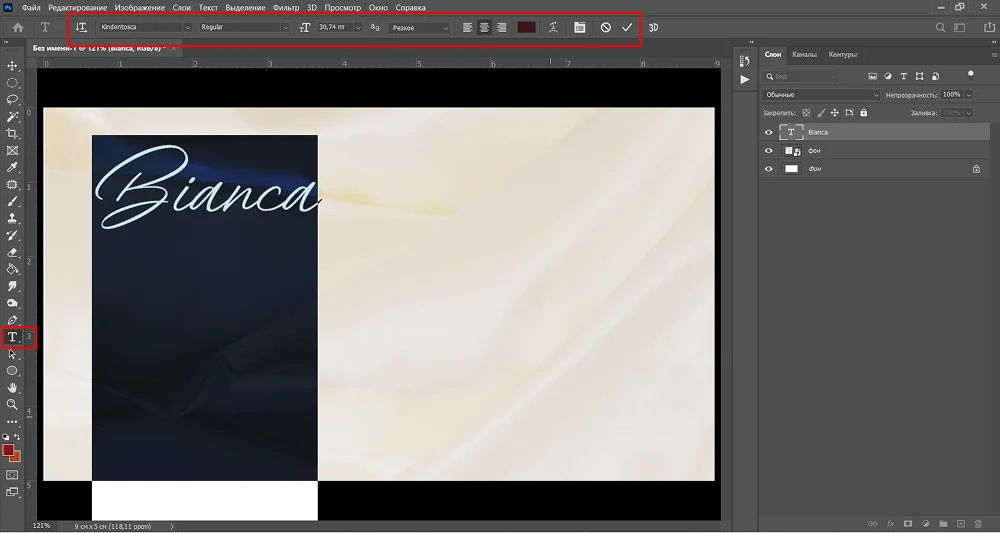Viewport: 1000px width, 533px height.
Task: Click the background color swatch
Action: click(x=17, y=457)
